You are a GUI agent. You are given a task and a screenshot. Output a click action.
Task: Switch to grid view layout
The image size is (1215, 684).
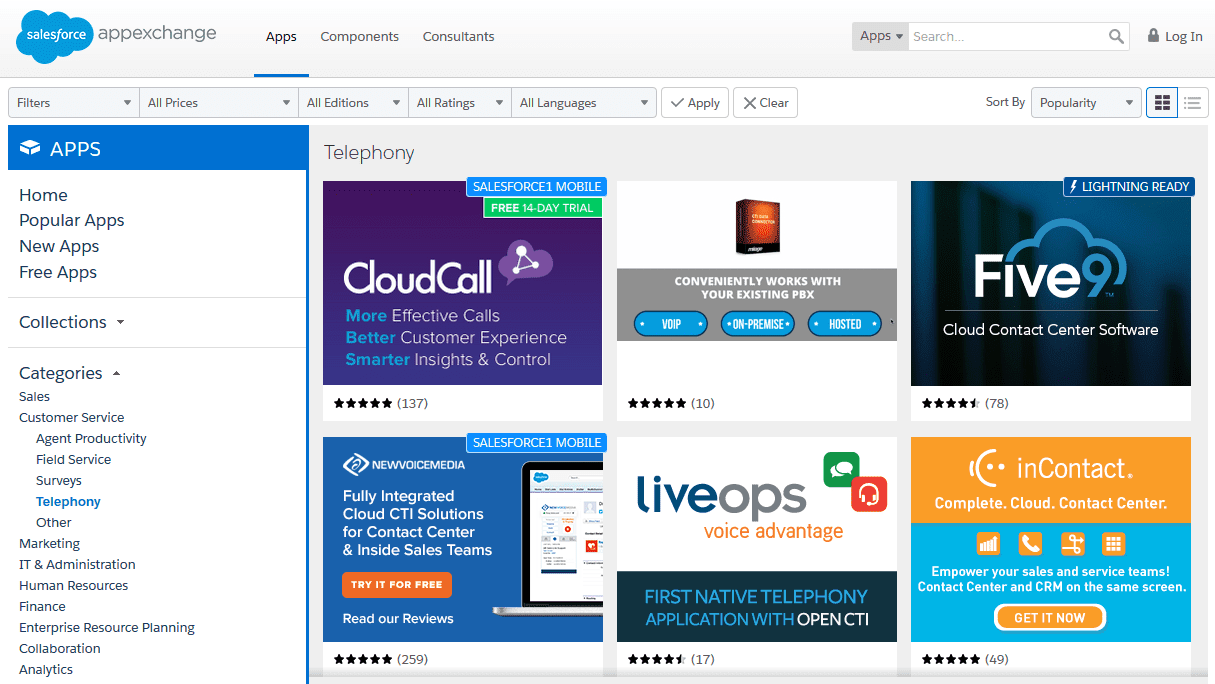pyautogui.click(x=1162, y=102)
